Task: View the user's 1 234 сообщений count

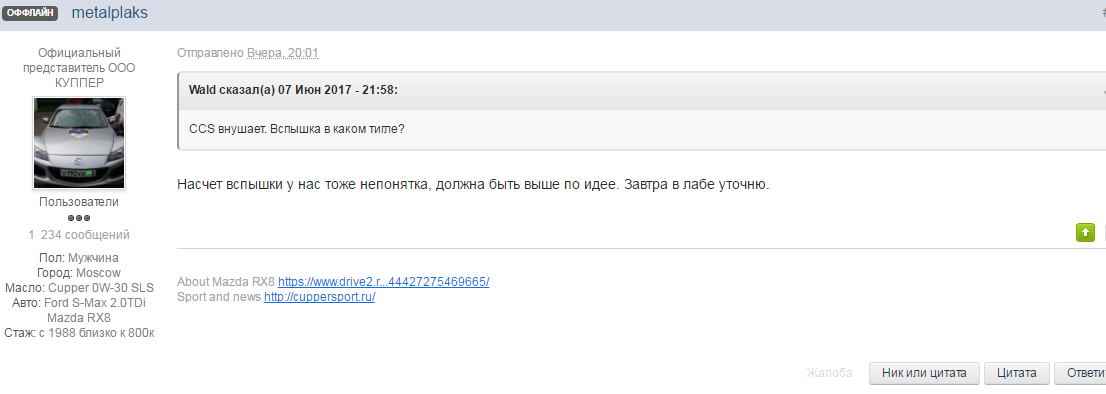Action: pyautogui.click(x=79, y=235)
